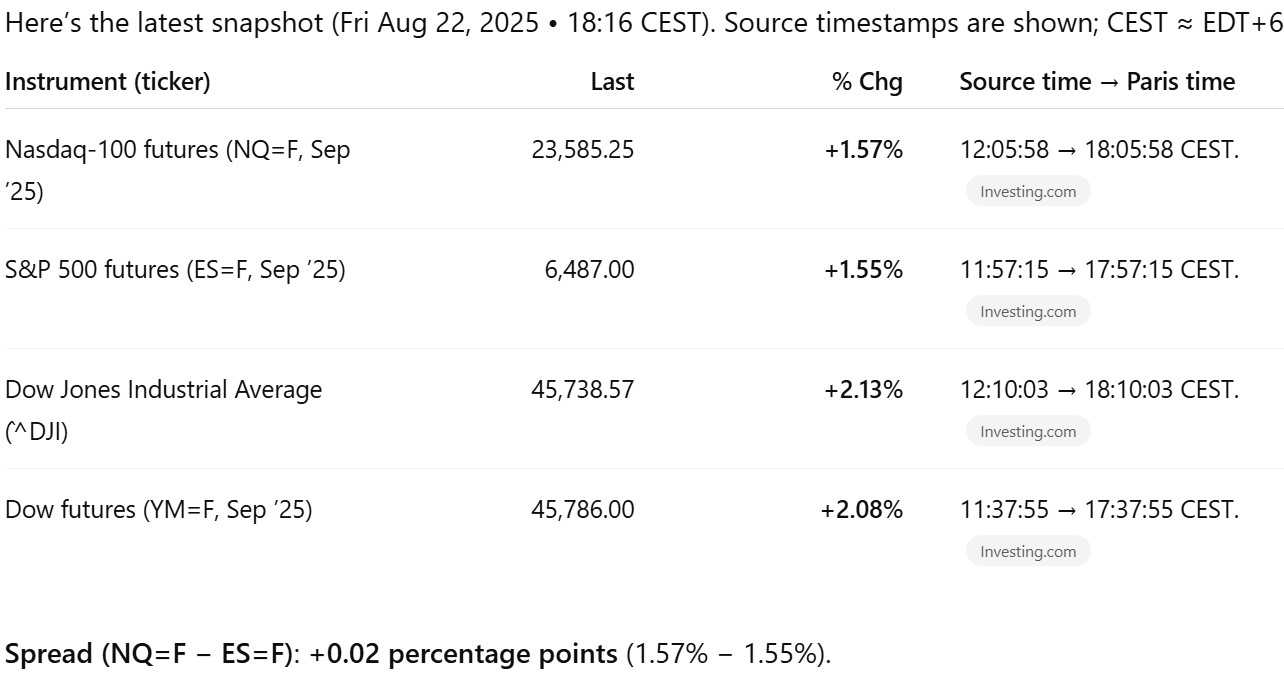Click the +2.08% change value
Viewport: 1284px width, 682px height.
(862, 510)
